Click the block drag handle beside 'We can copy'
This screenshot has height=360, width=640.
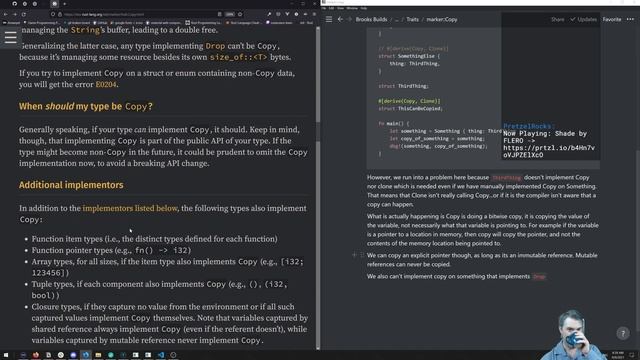(x=361, y=255)
